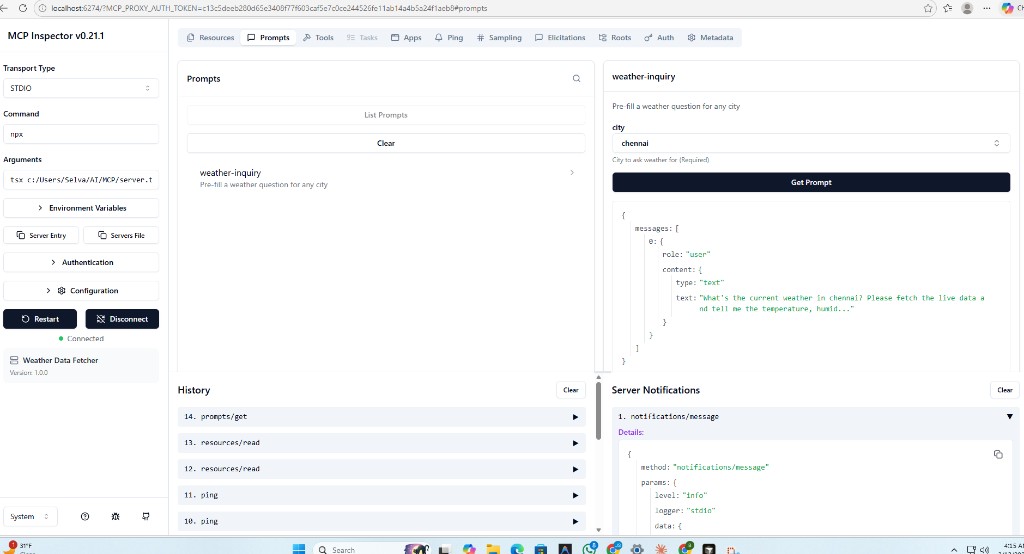Viewport: 1024px width, 554px height.
Task: Click the Get Prompt button
Action: click(811, 182)
